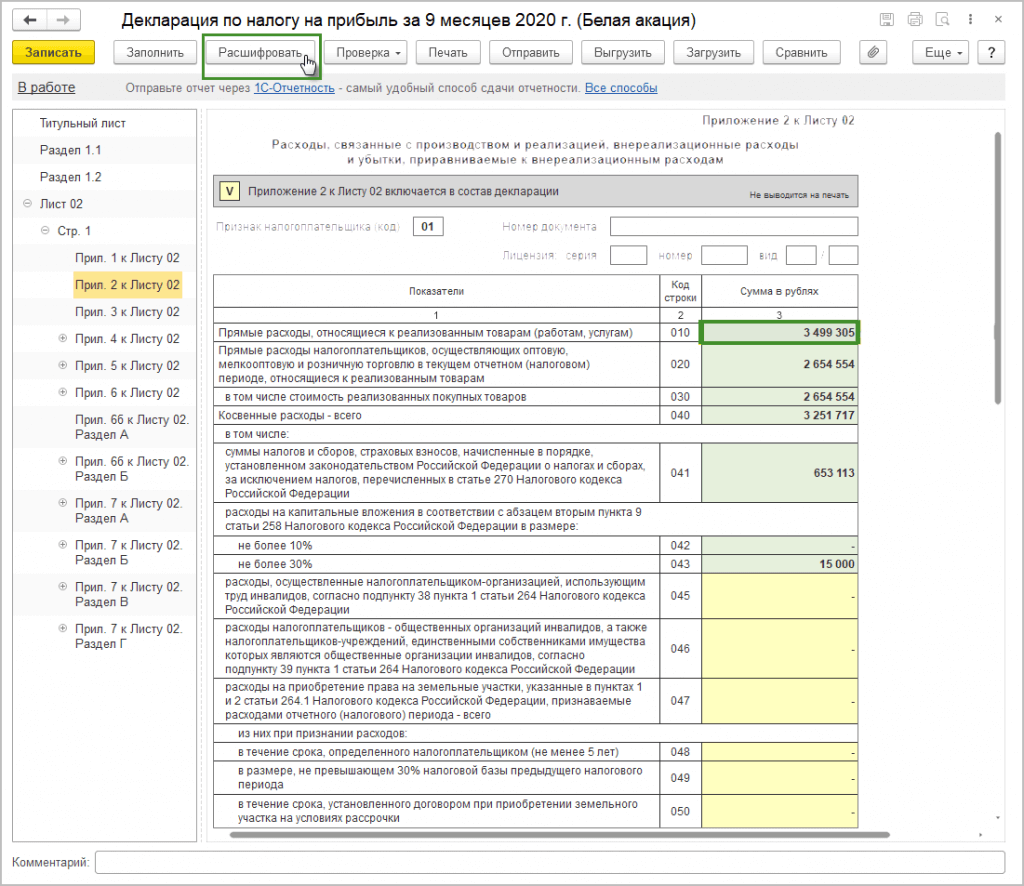The image size is (1024, 886).
Task: Click the printer icon in title bar
Action: [x=914, y=21]
